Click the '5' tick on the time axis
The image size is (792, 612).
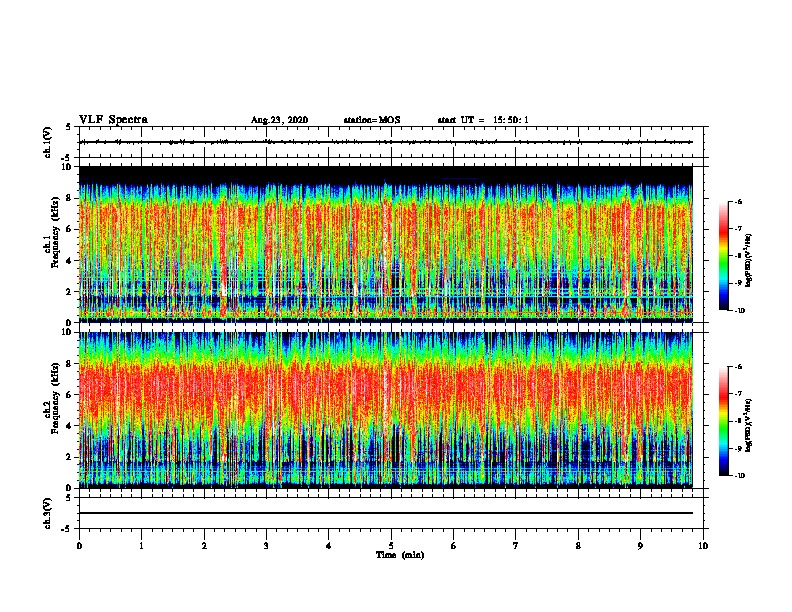(x=391, y=546)
